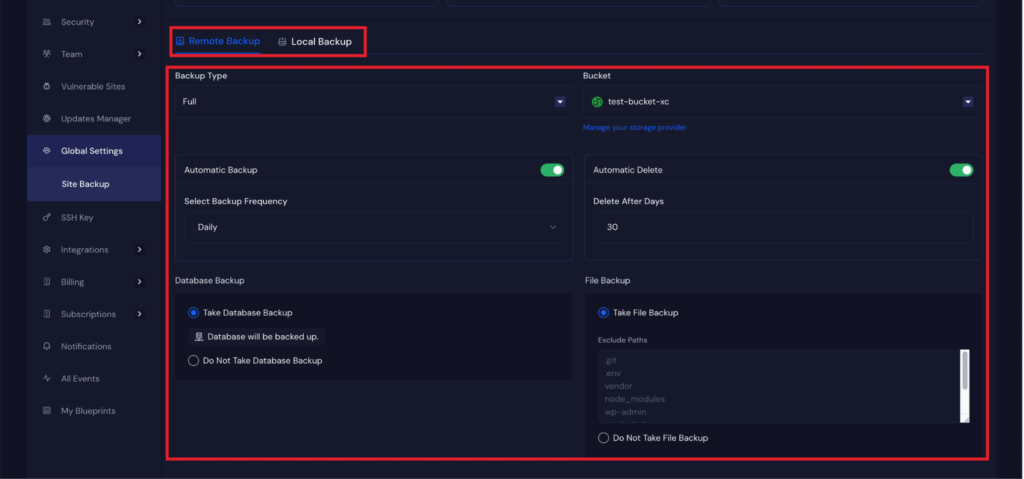This screenshot has width=1024, height=479.
Task: Click the My Blueprints icon
Action: pos(47,411)
